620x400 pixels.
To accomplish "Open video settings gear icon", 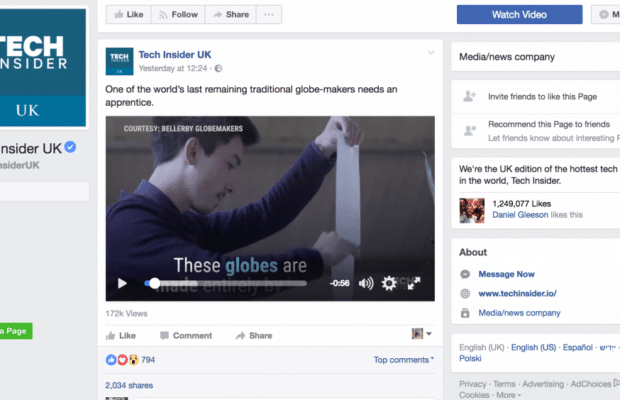I will point(389,283).
